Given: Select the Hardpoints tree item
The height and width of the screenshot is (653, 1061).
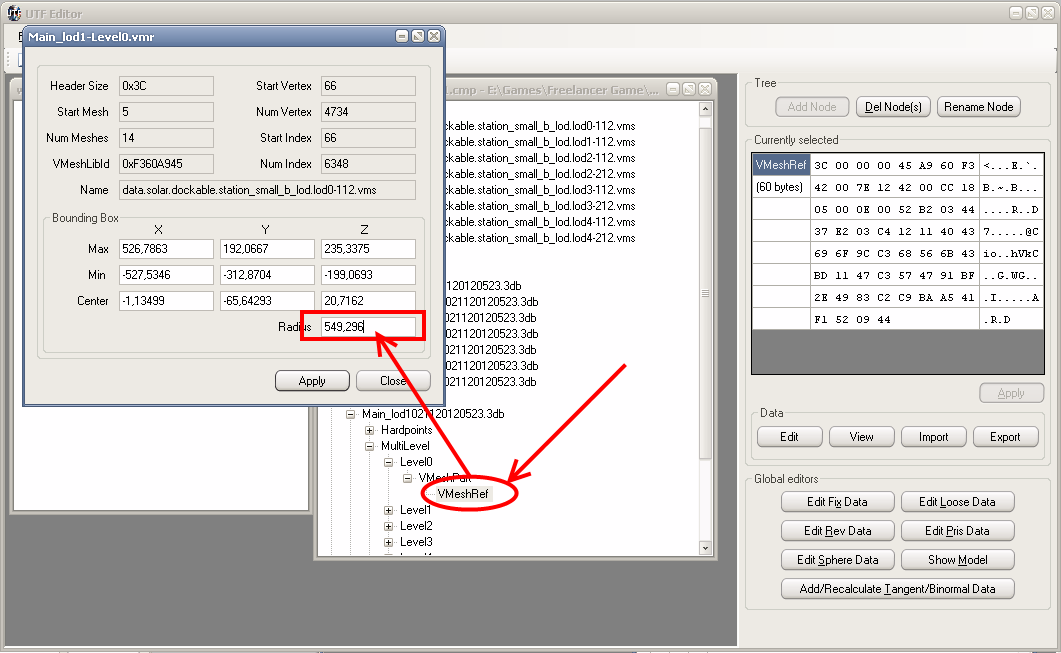Looking at the screenshot, I should point(406,430).
